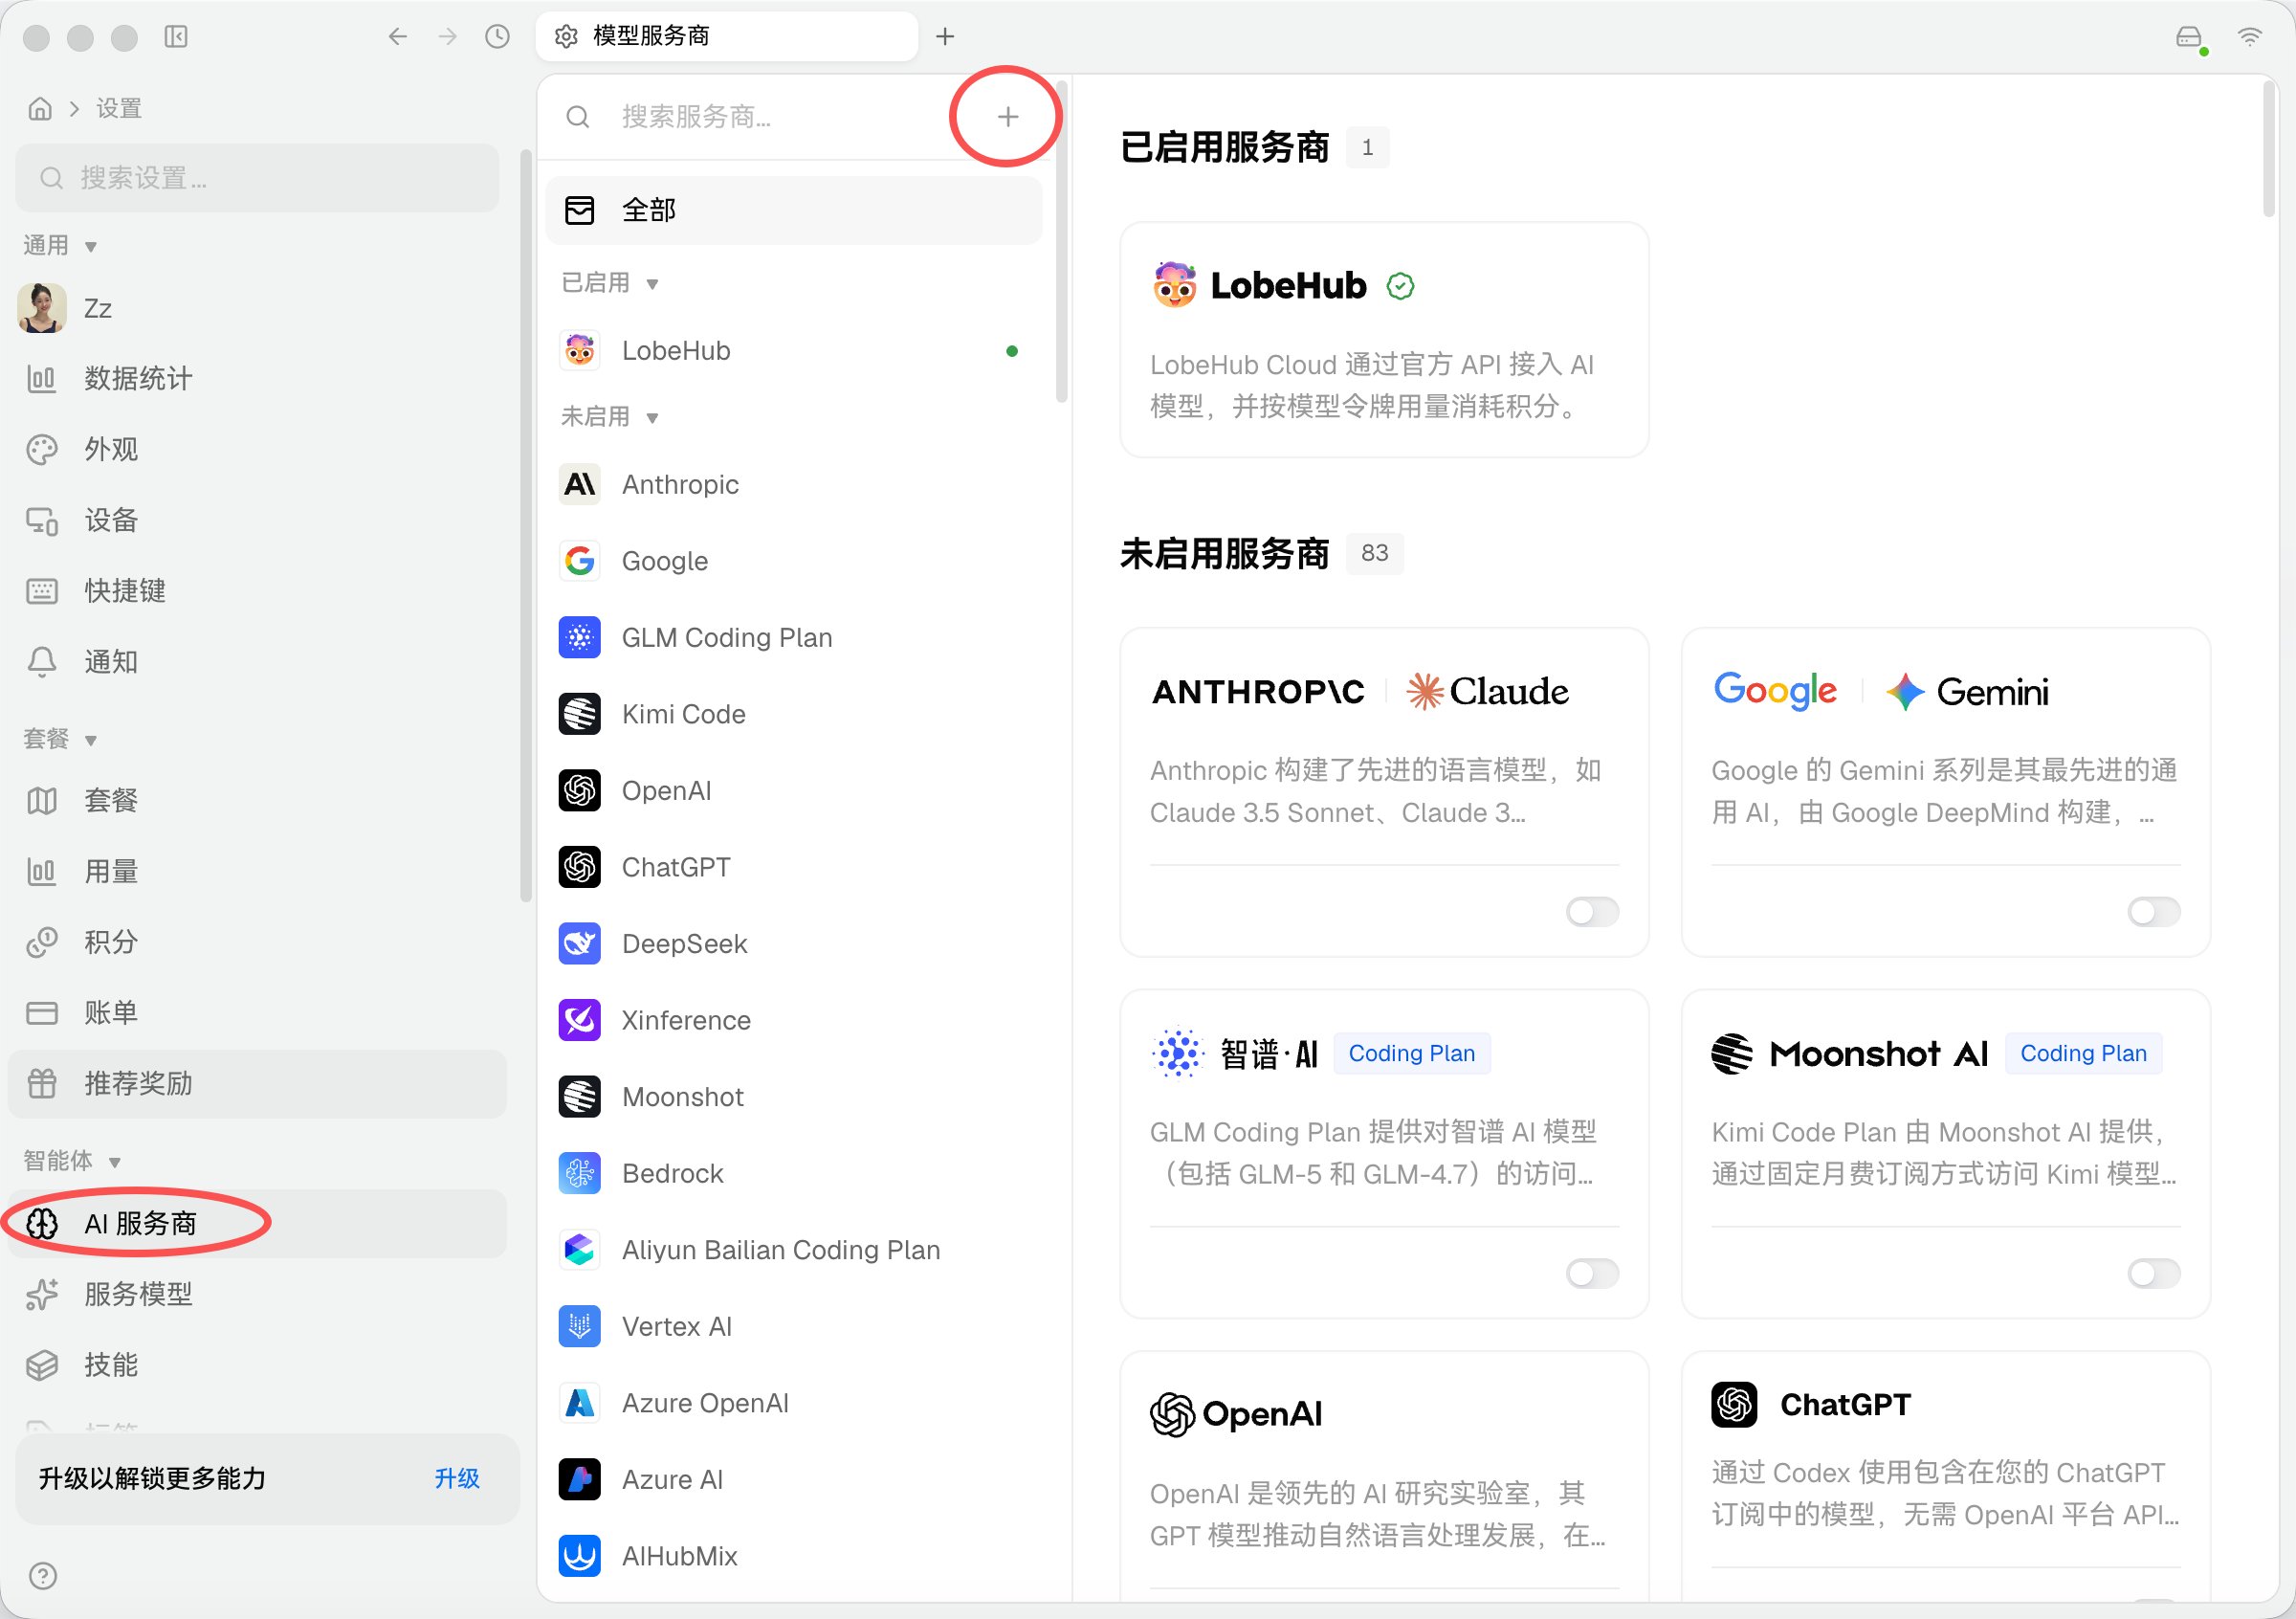Collapse the 未启用 provider group
Image resolution: width=2296 pixels, height=1619 pixels.
click(x=609, y=416)
